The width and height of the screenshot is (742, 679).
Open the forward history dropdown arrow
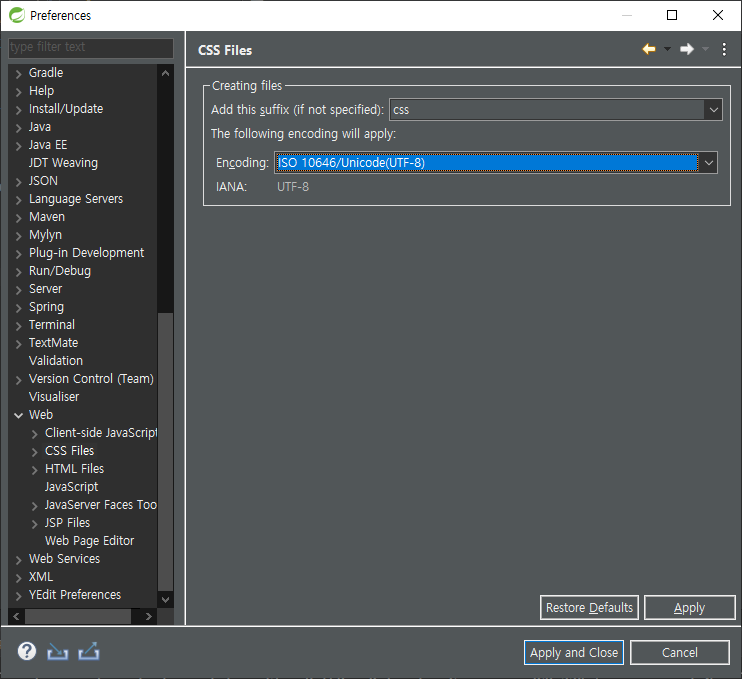click(x=705, y=49)
